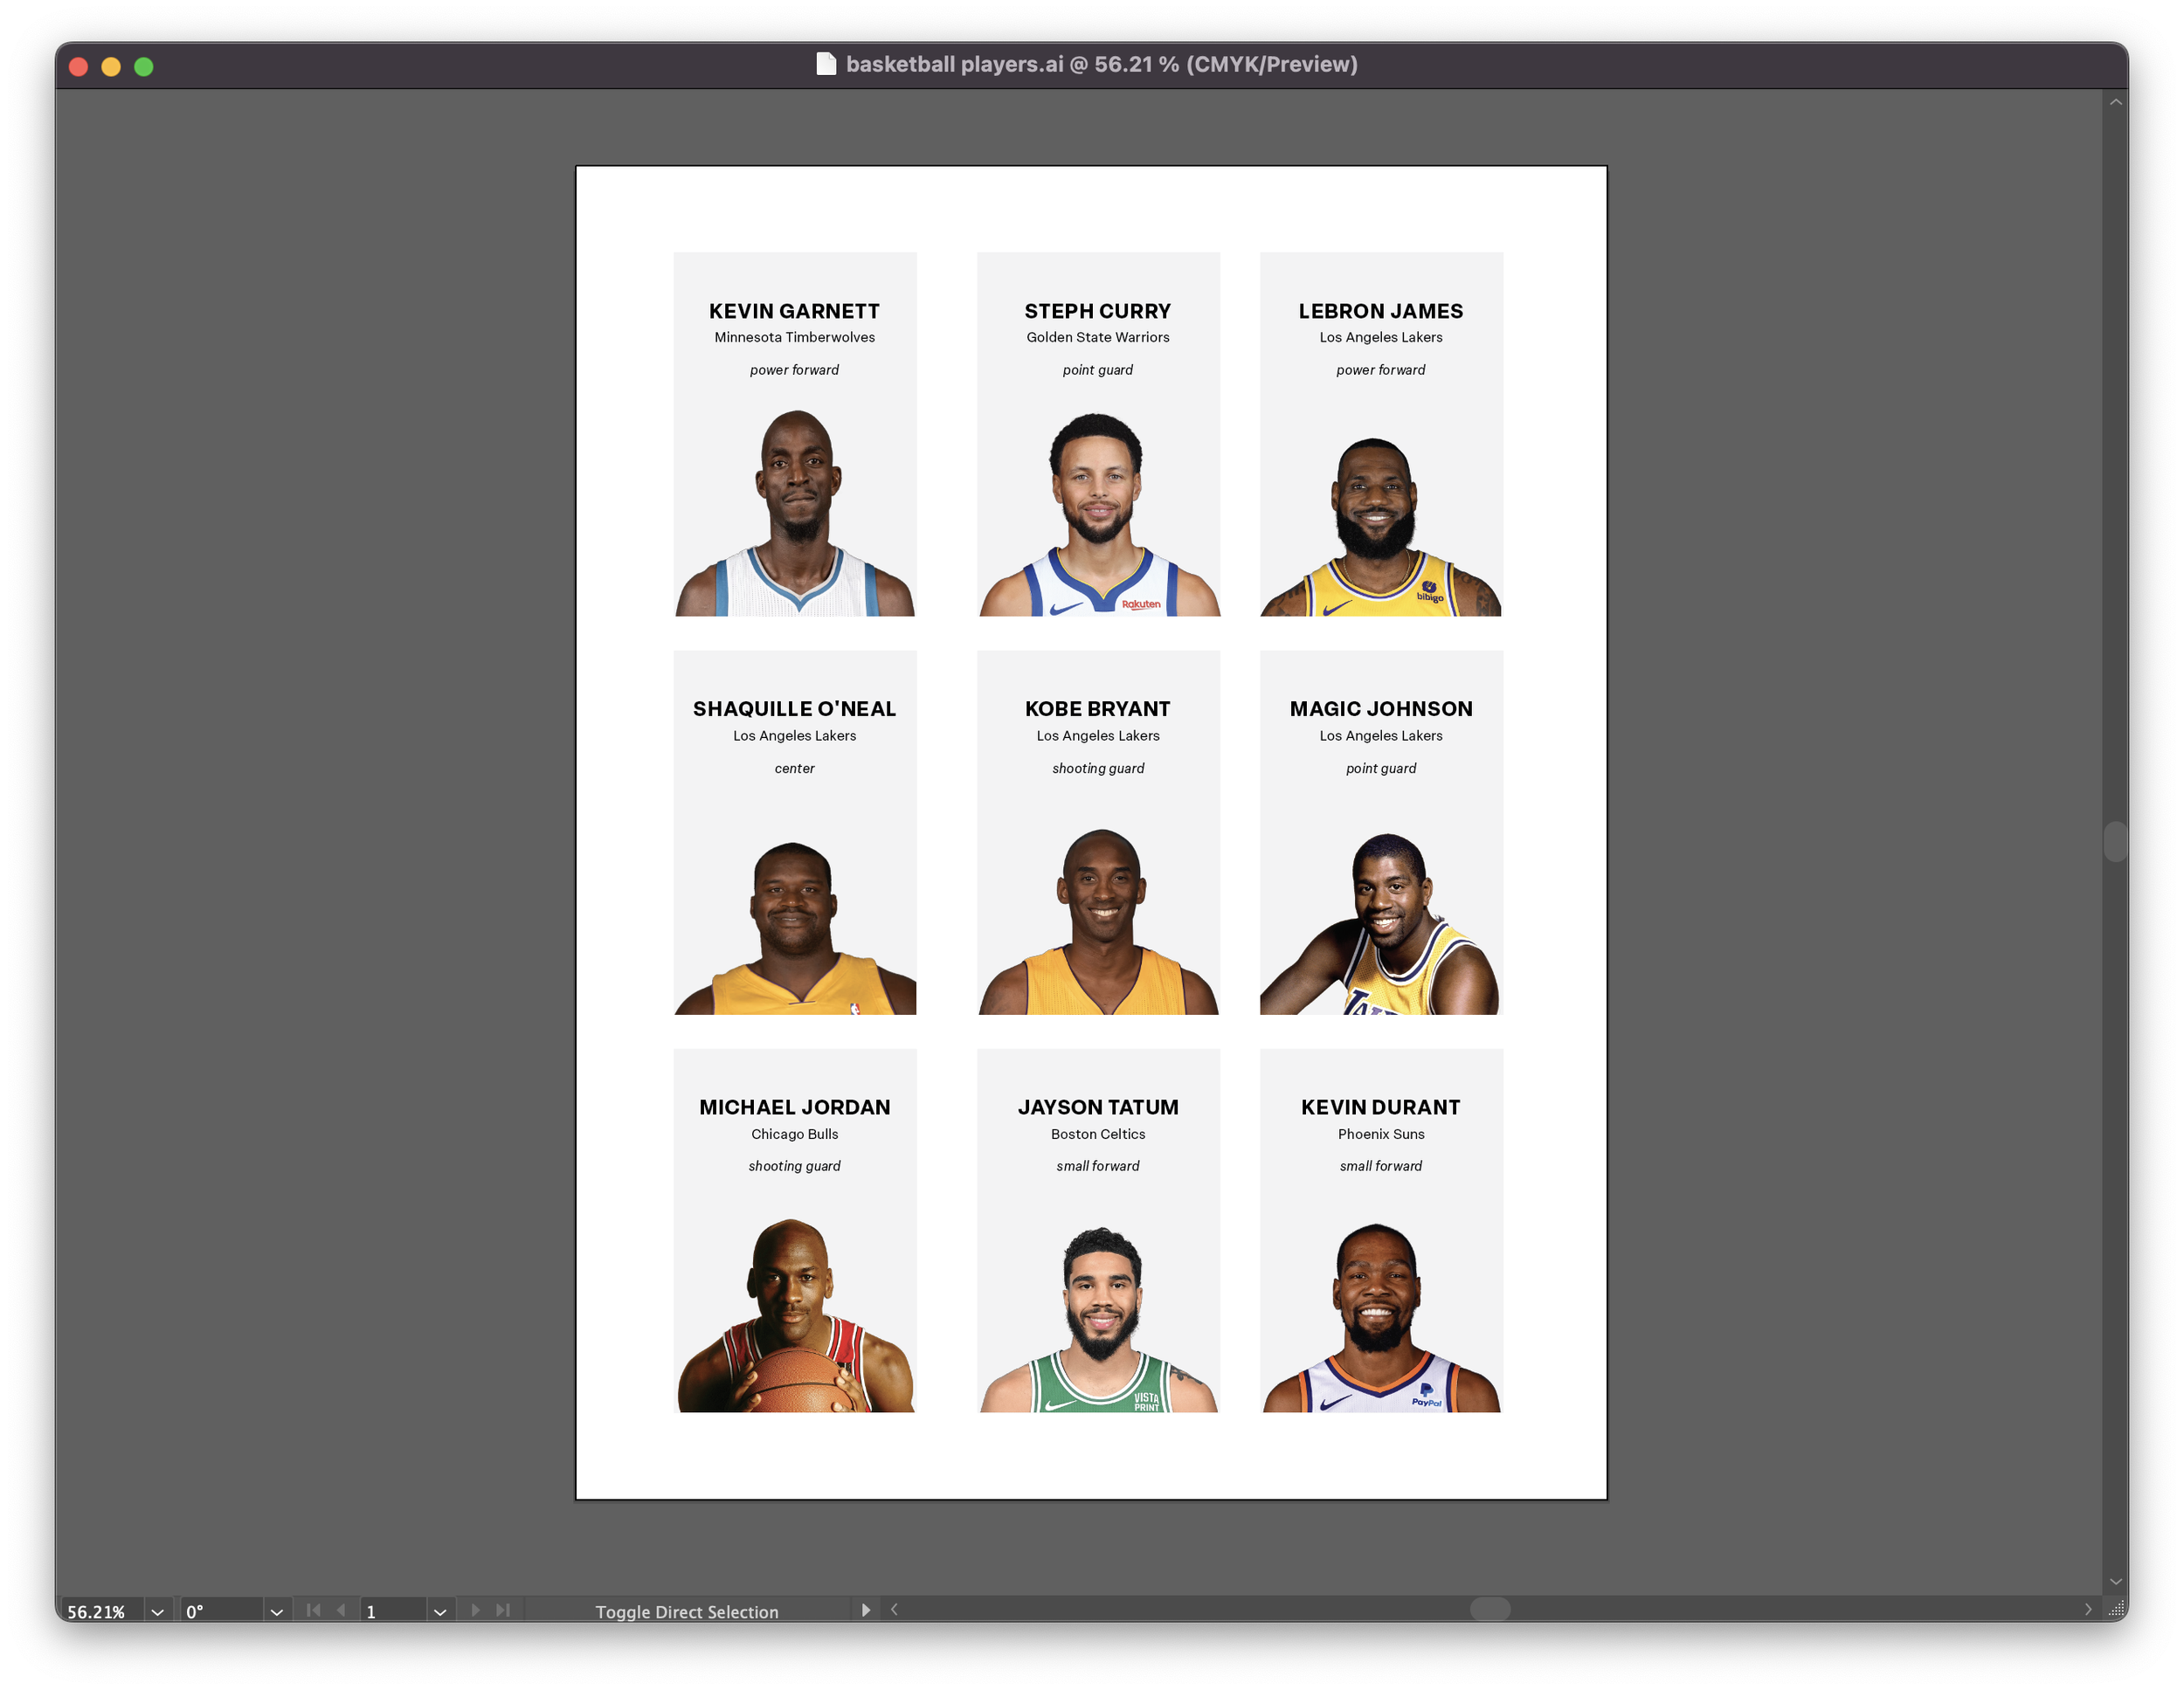
Task: Click Golden State Warriors team text
Action: click(1097, 337)
